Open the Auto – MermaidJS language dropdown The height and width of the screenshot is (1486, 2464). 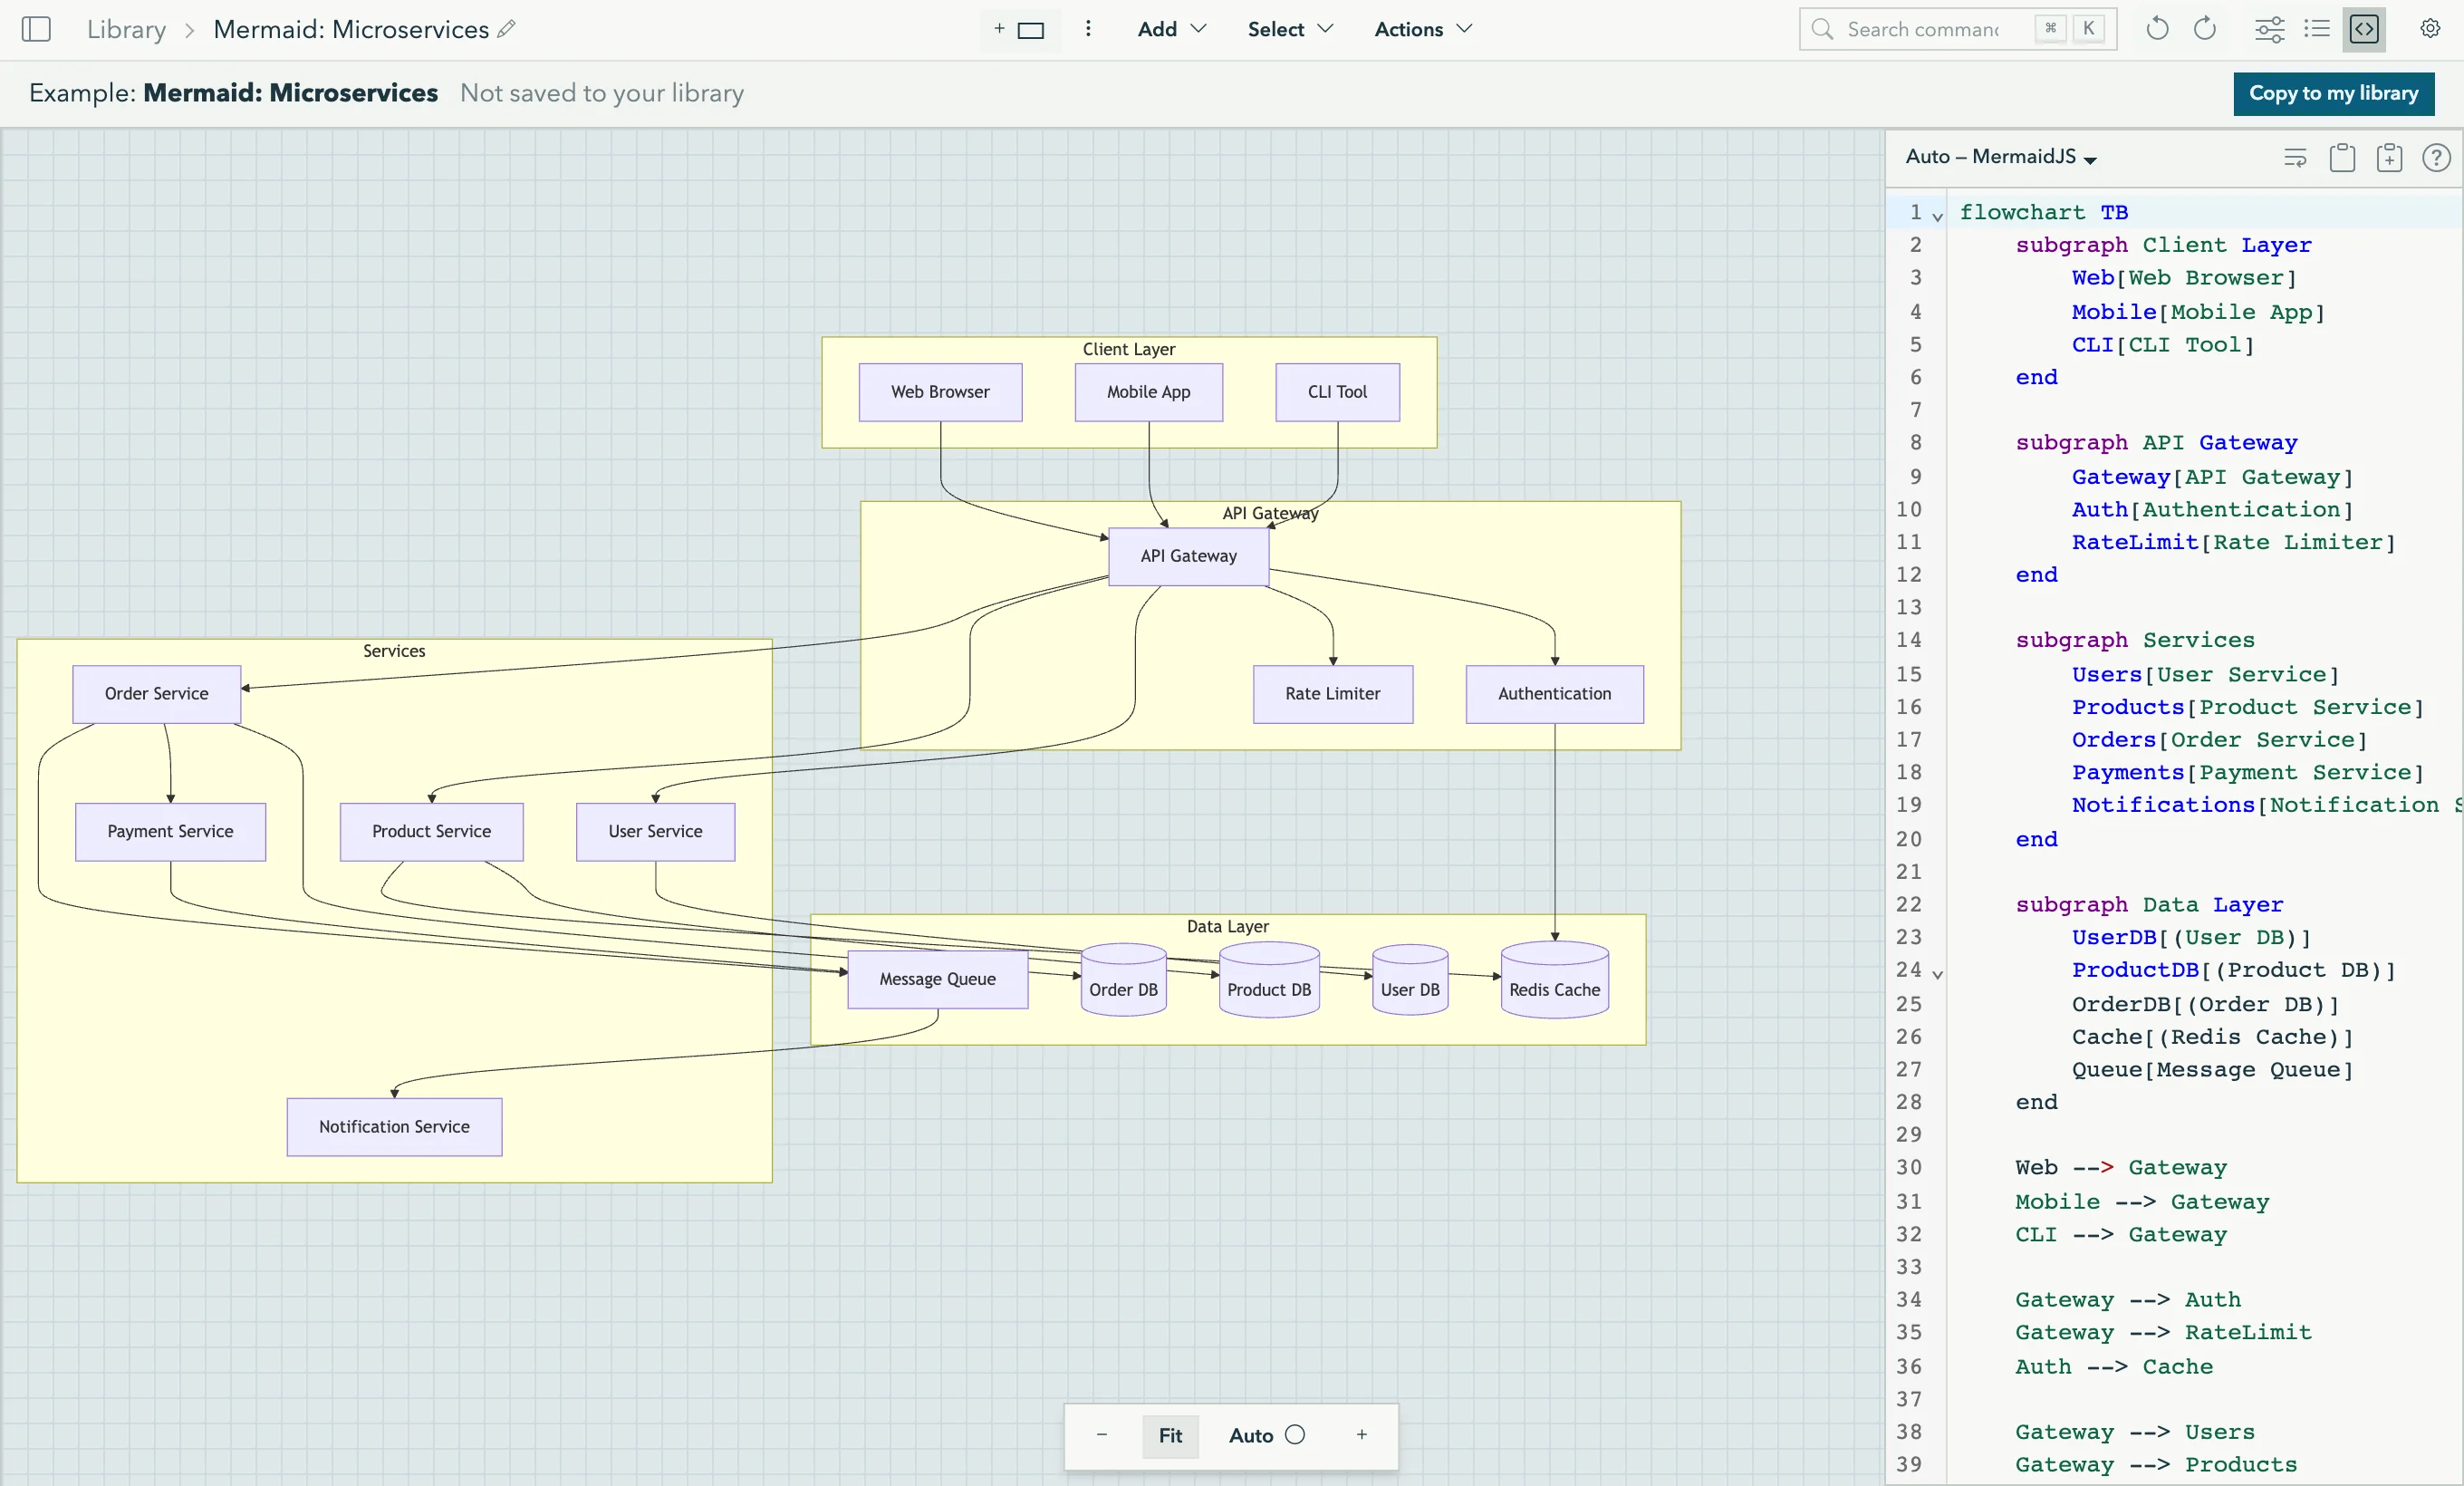tap(2000, 157)
